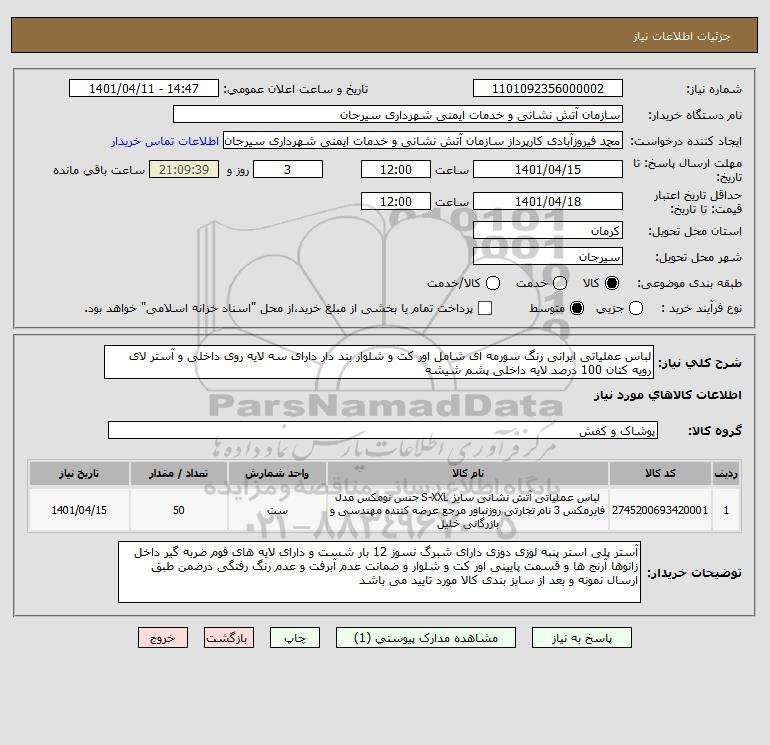Image resolution: width=770 pixels, height=745 pixels.
Task: Click the نام کالا column header
Action: 468,473
